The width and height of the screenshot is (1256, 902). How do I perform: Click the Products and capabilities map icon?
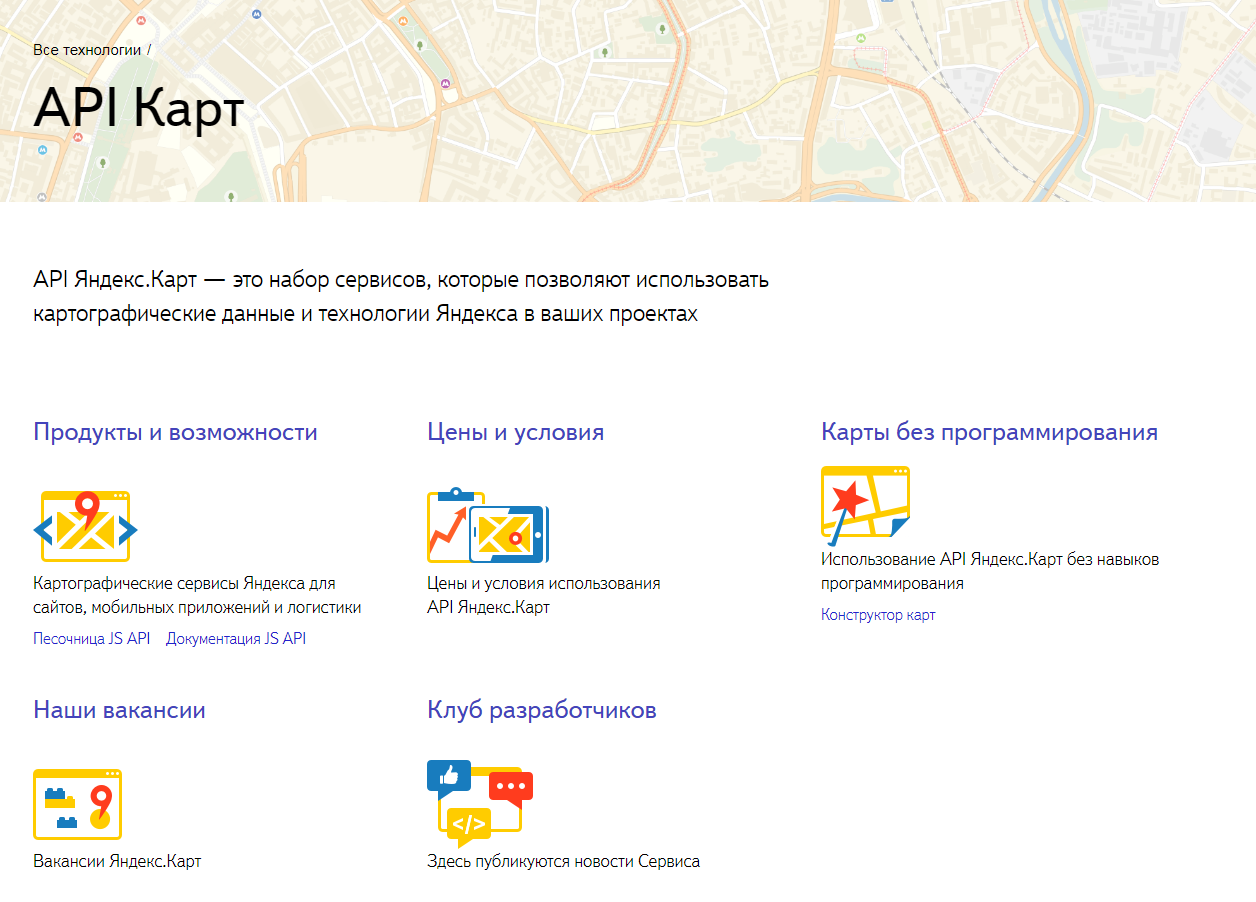tap(85, 526)
